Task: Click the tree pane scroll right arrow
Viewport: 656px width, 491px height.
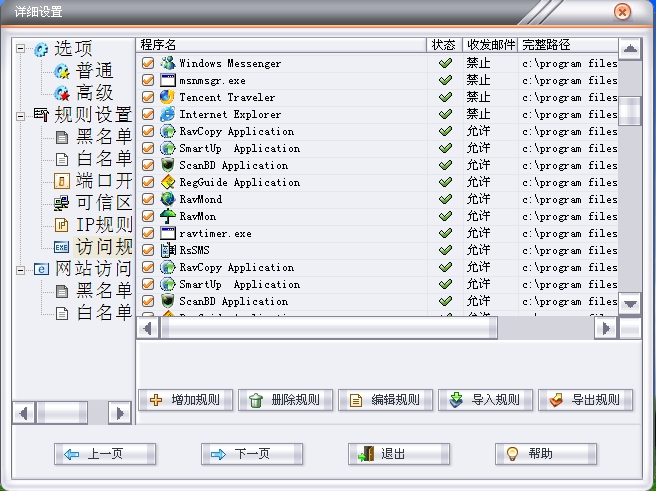Action: pos(120,413)
